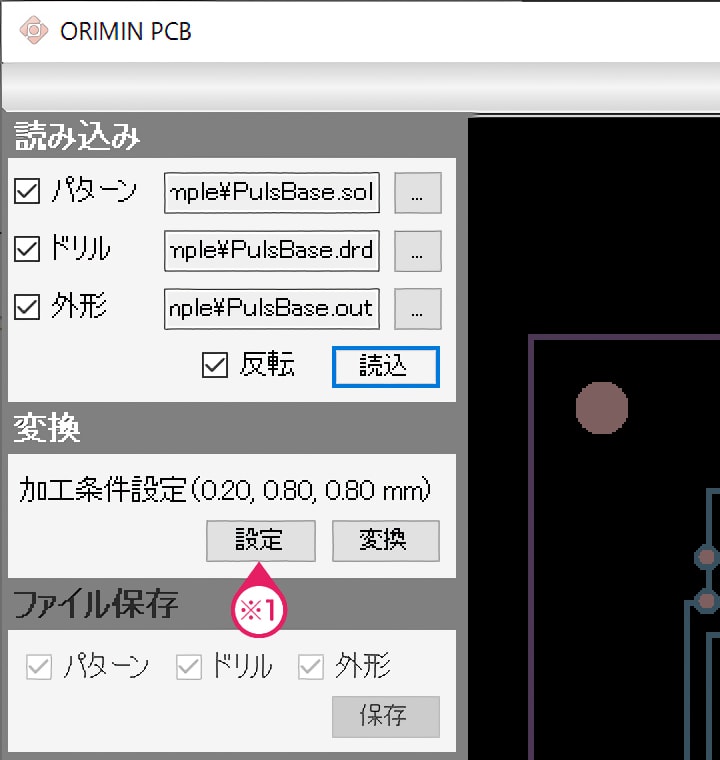Browse for the pattern file
The image size is (720, 760).
point(417,194)
